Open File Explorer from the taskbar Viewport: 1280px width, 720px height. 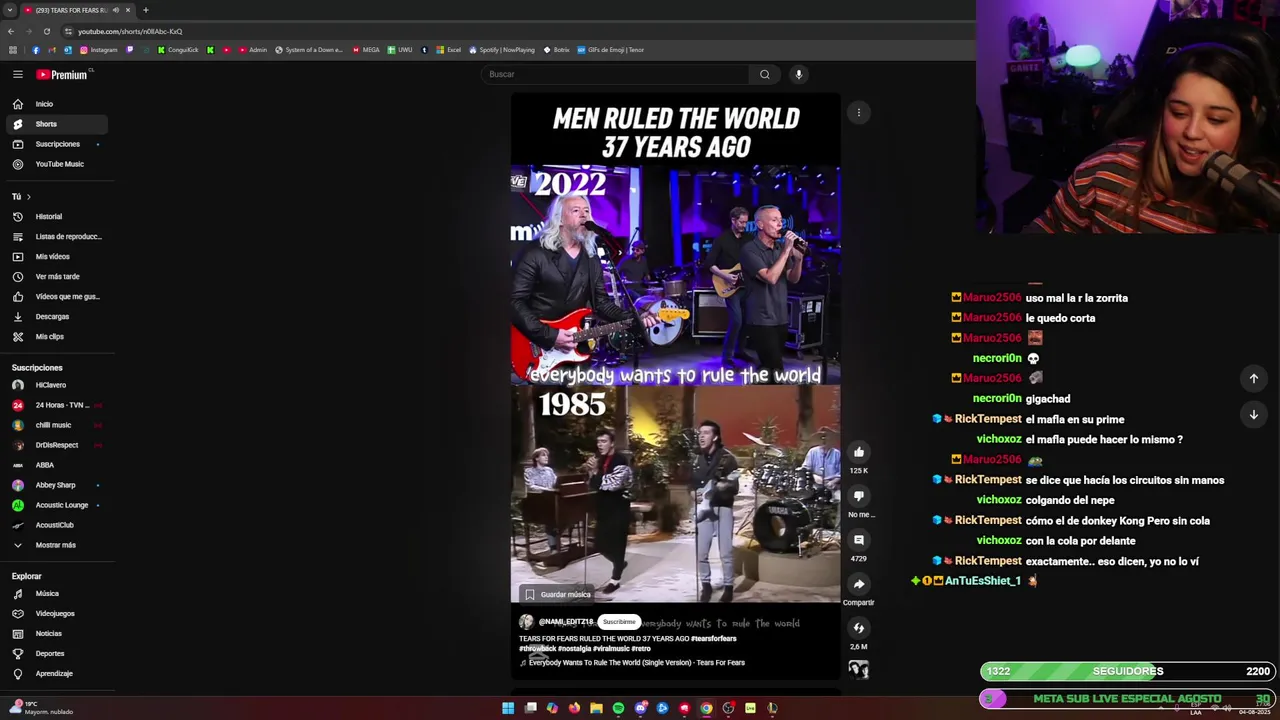(596, 708)
